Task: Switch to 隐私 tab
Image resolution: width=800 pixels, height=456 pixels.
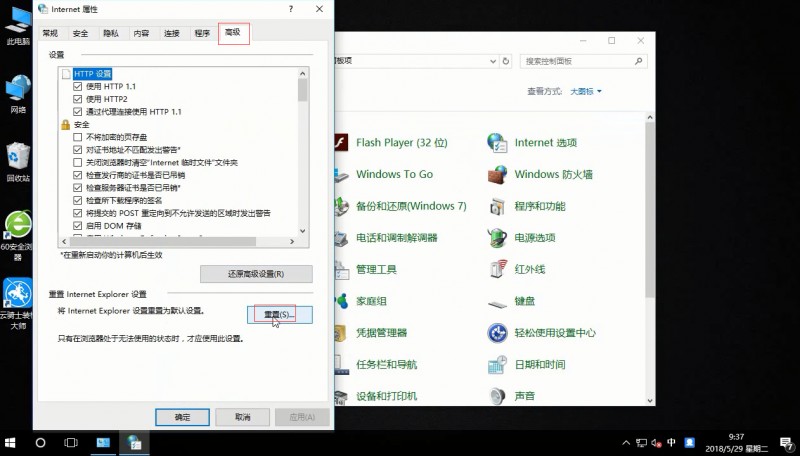Action: point(111,33)
